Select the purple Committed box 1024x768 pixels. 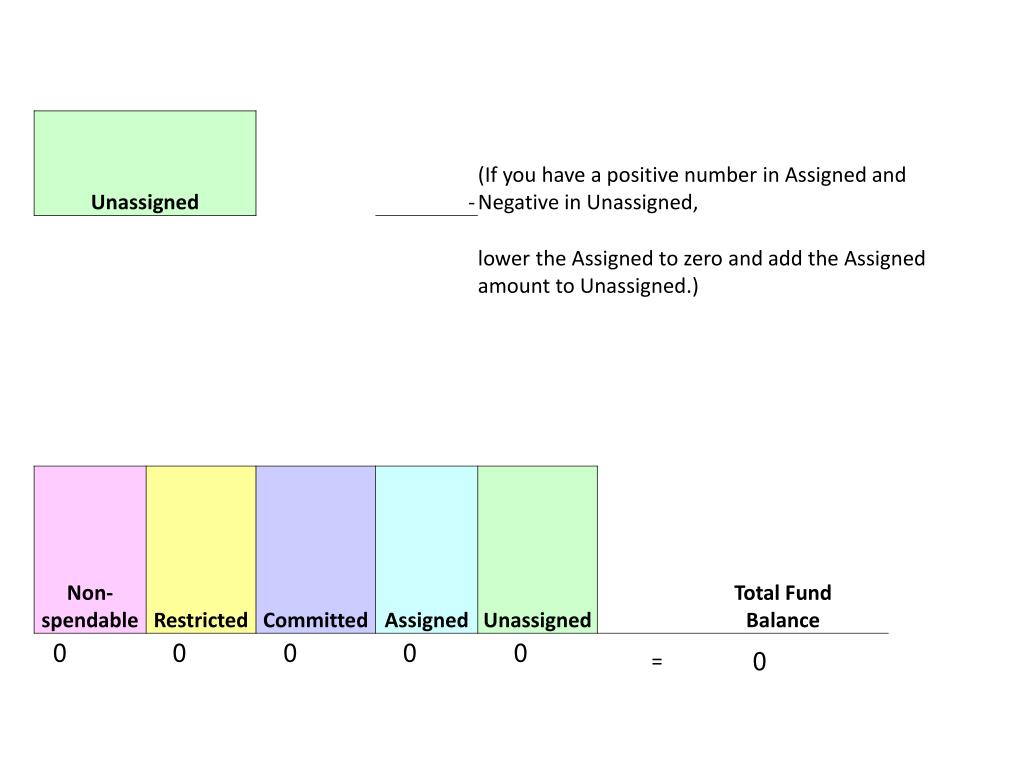[x=315, y=550]
